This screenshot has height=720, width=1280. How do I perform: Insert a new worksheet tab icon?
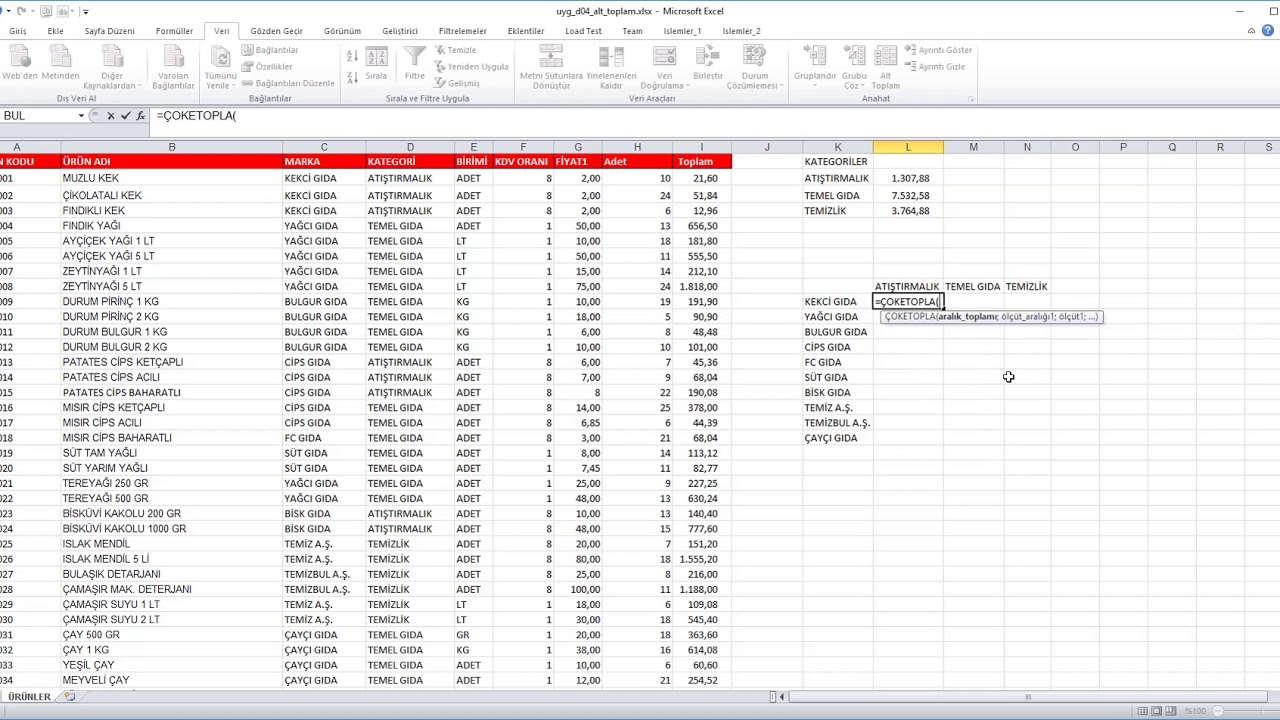tap(69, 697)
